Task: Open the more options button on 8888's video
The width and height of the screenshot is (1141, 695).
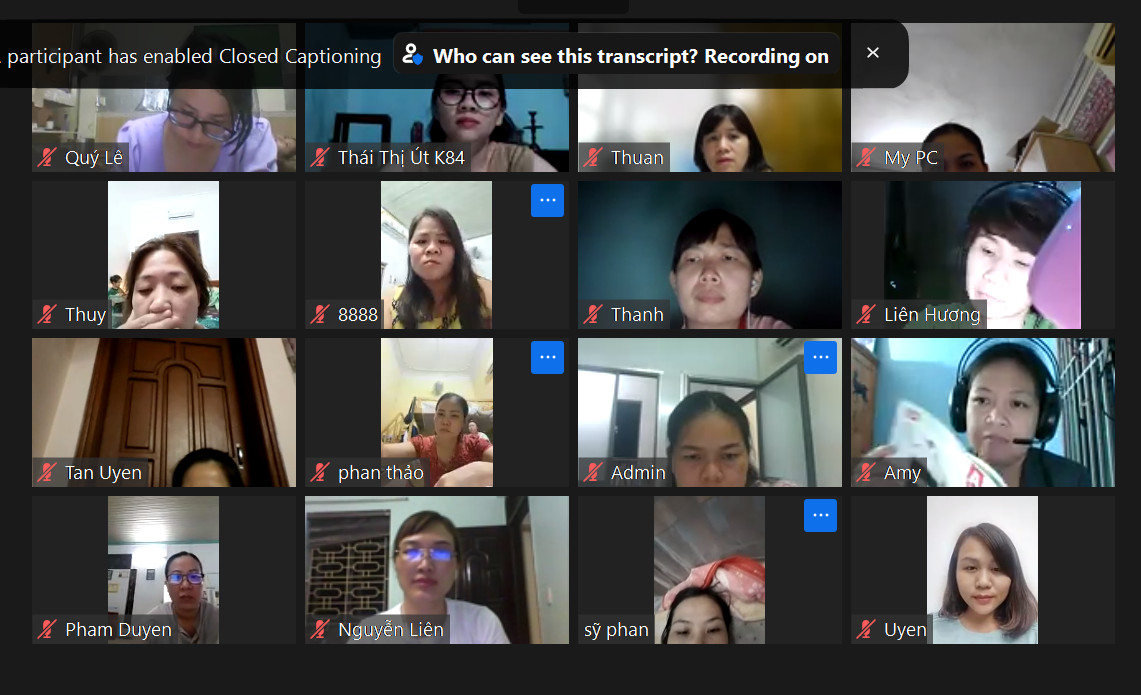Action: (x=547, y=200)
